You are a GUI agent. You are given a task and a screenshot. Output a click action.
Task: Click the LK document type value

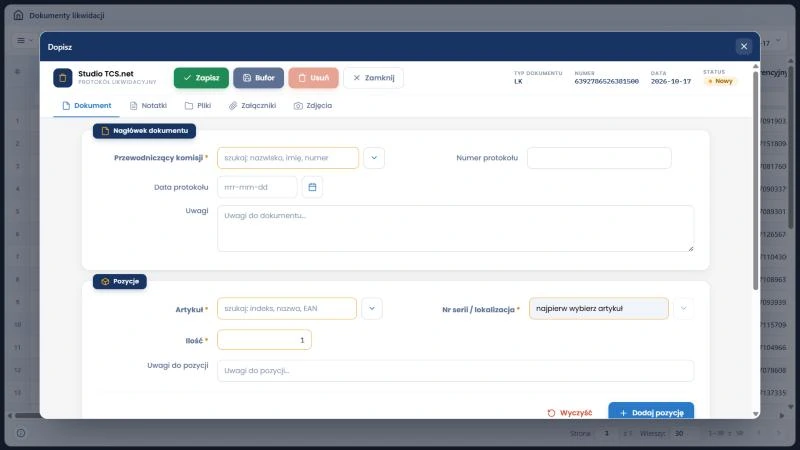tap(518, 82)
